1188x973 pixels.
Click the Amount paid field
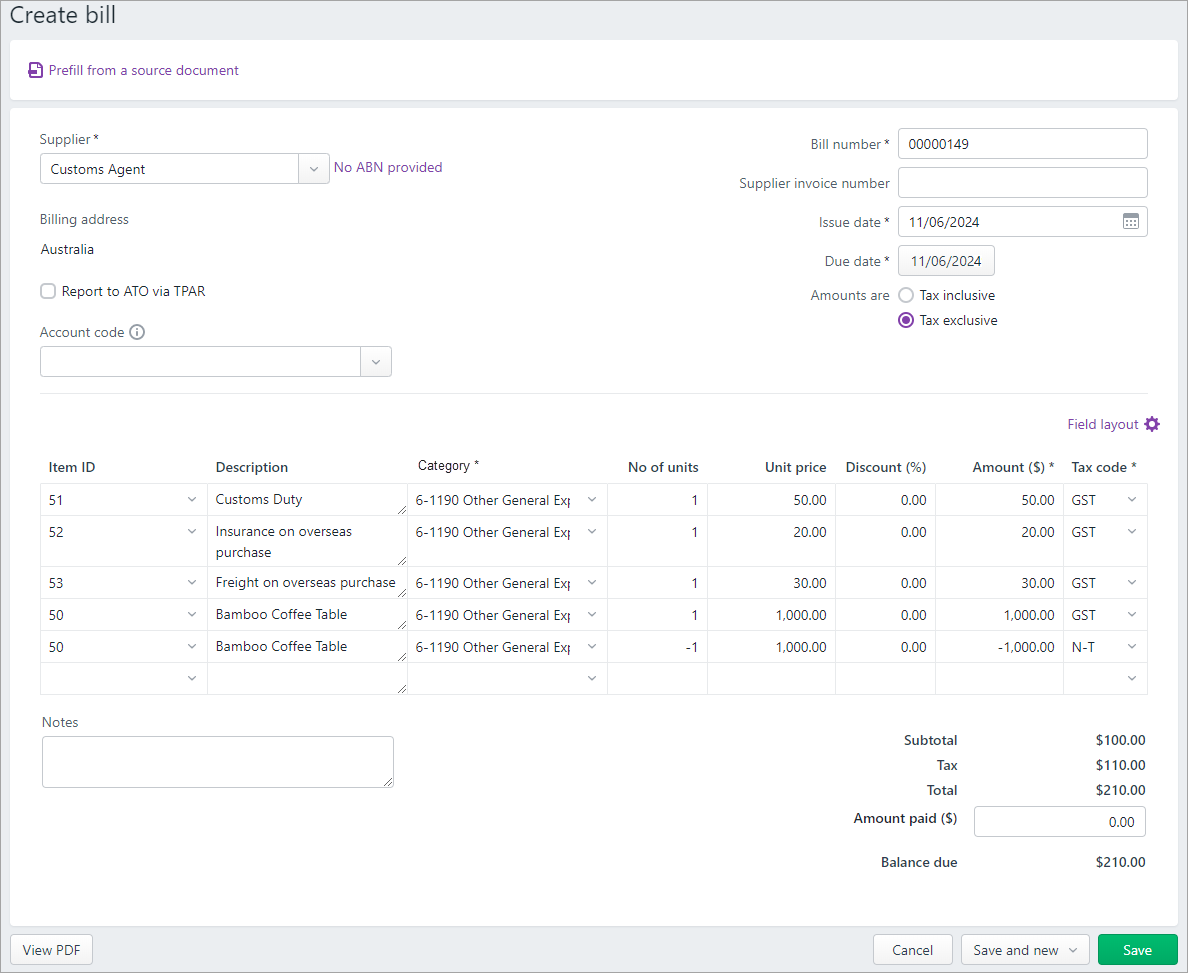point(1059,821)
